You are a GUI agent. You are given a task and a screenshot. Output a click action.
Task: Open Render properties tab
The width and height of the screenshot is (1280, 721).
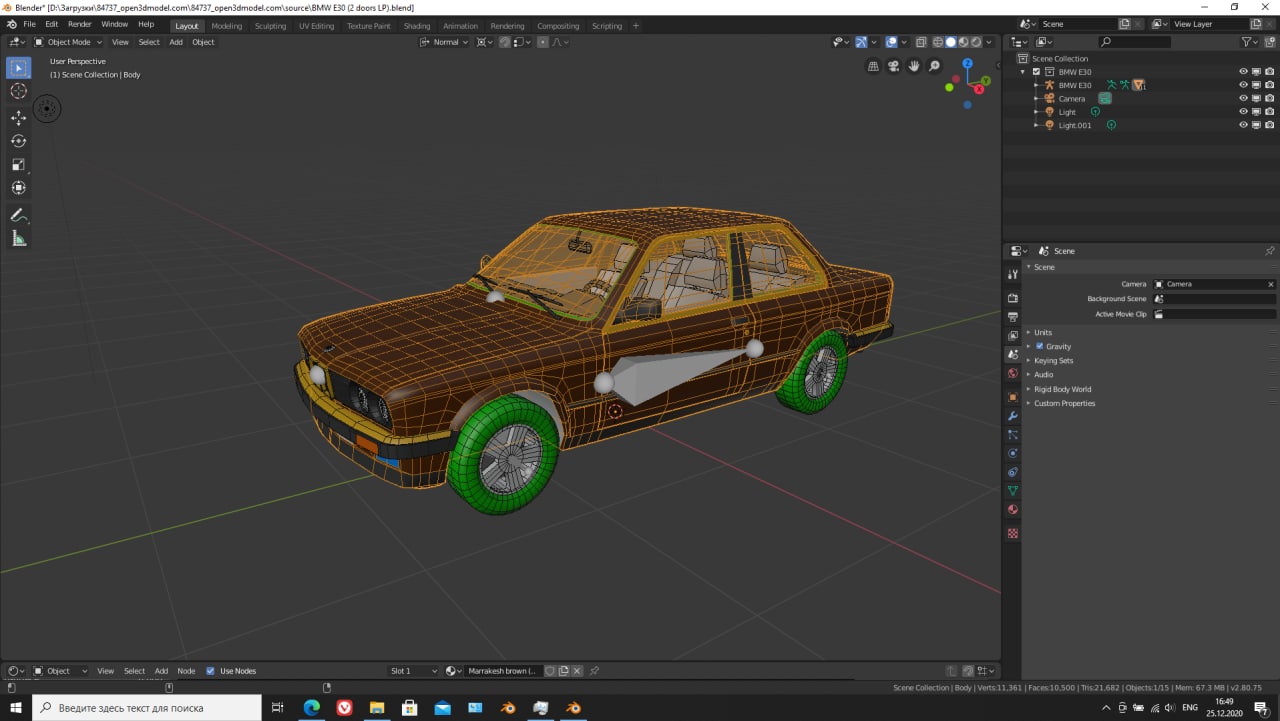(x=1013, y=298)
